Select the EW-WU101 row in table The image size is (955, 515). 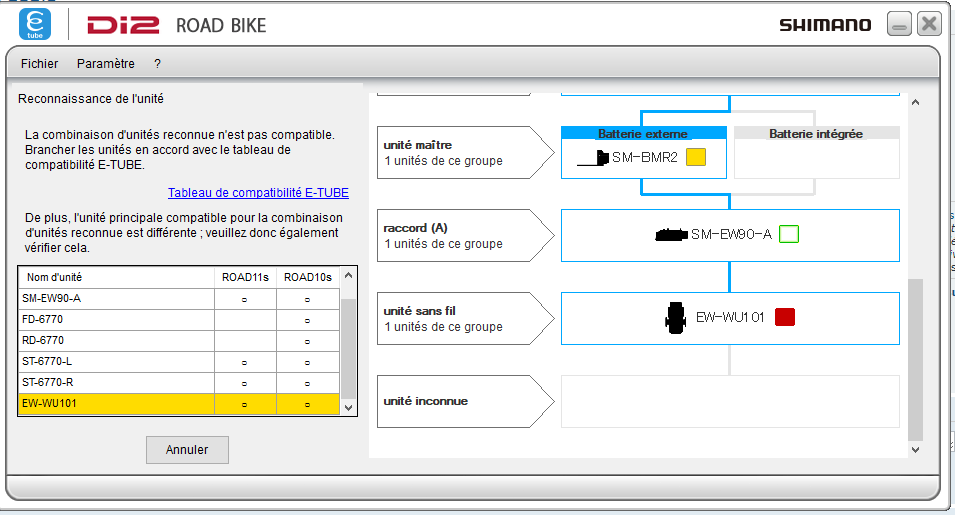pyautogui.click(x=180, y=405)
